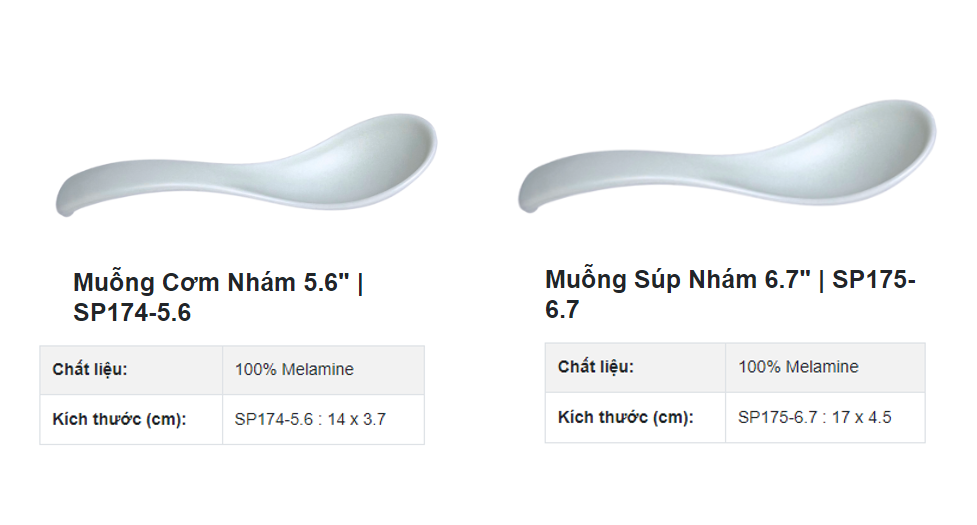The image size is (977, 525).
Task: Click the SP175- code in the soup spoon title
Action: (874, 280)
